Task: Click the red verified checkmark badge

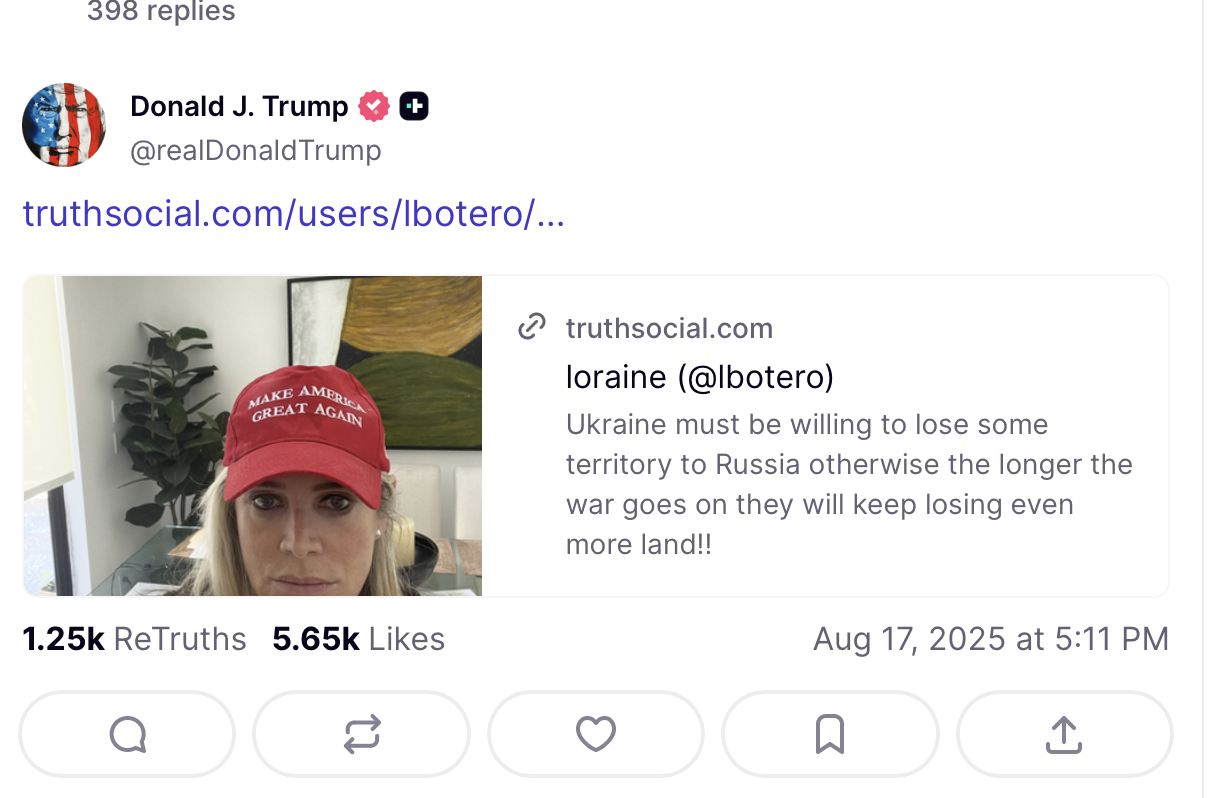Action: pyautogui.click(x=374, y=106)
